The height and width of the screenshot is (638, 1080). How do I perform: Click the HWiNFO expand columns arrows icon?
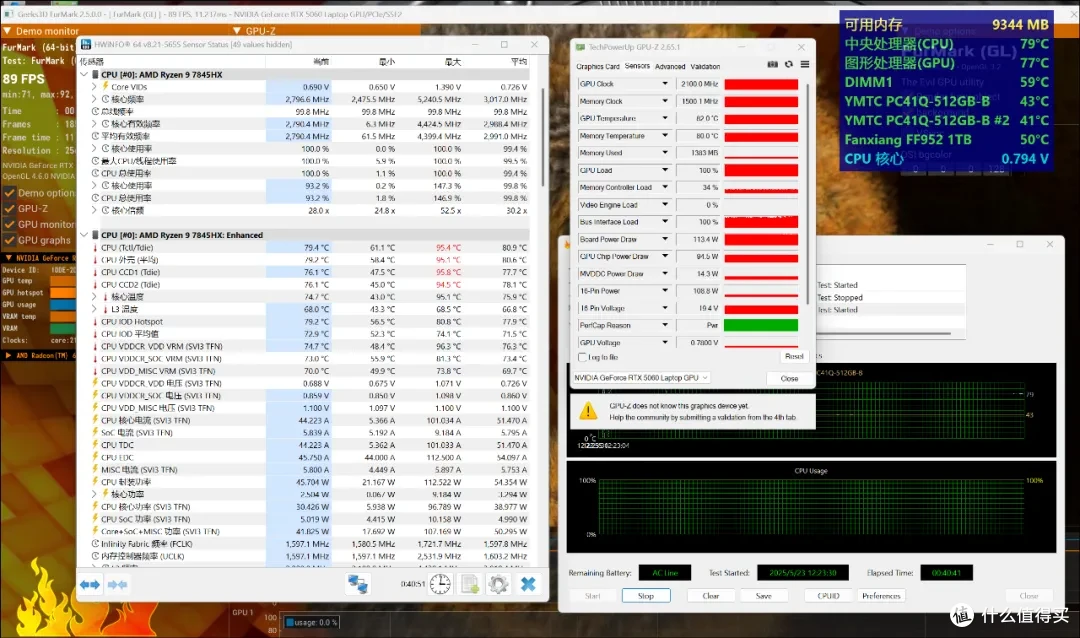click(x=90, y=584)
